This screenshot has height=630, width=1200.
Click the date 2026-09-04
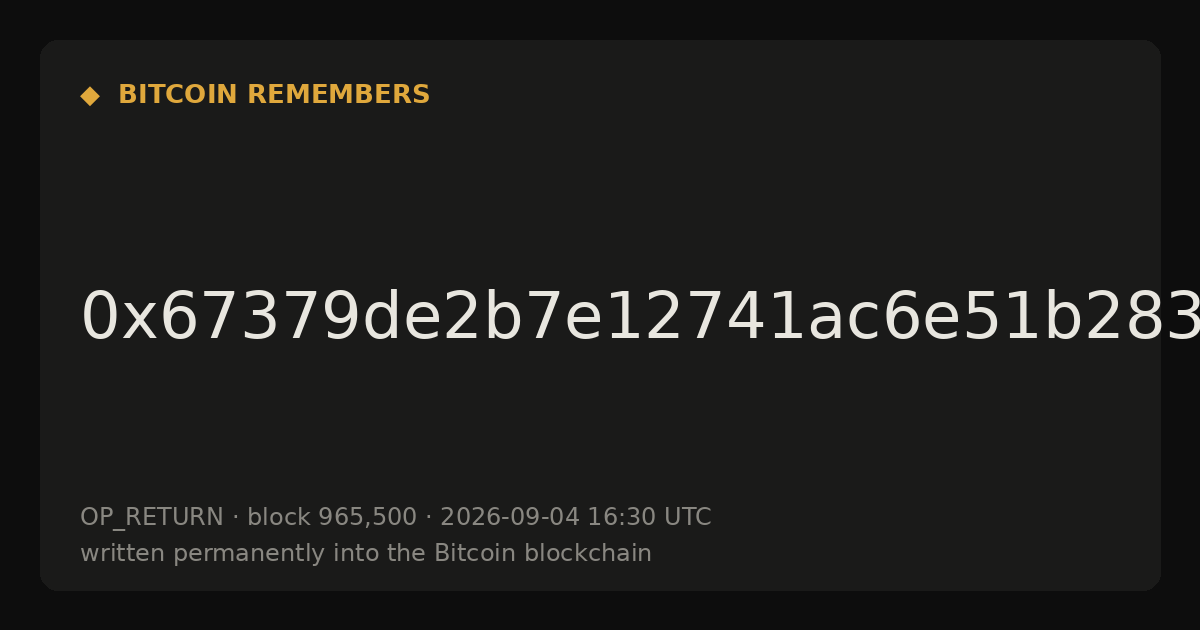[x=510, y=518]
